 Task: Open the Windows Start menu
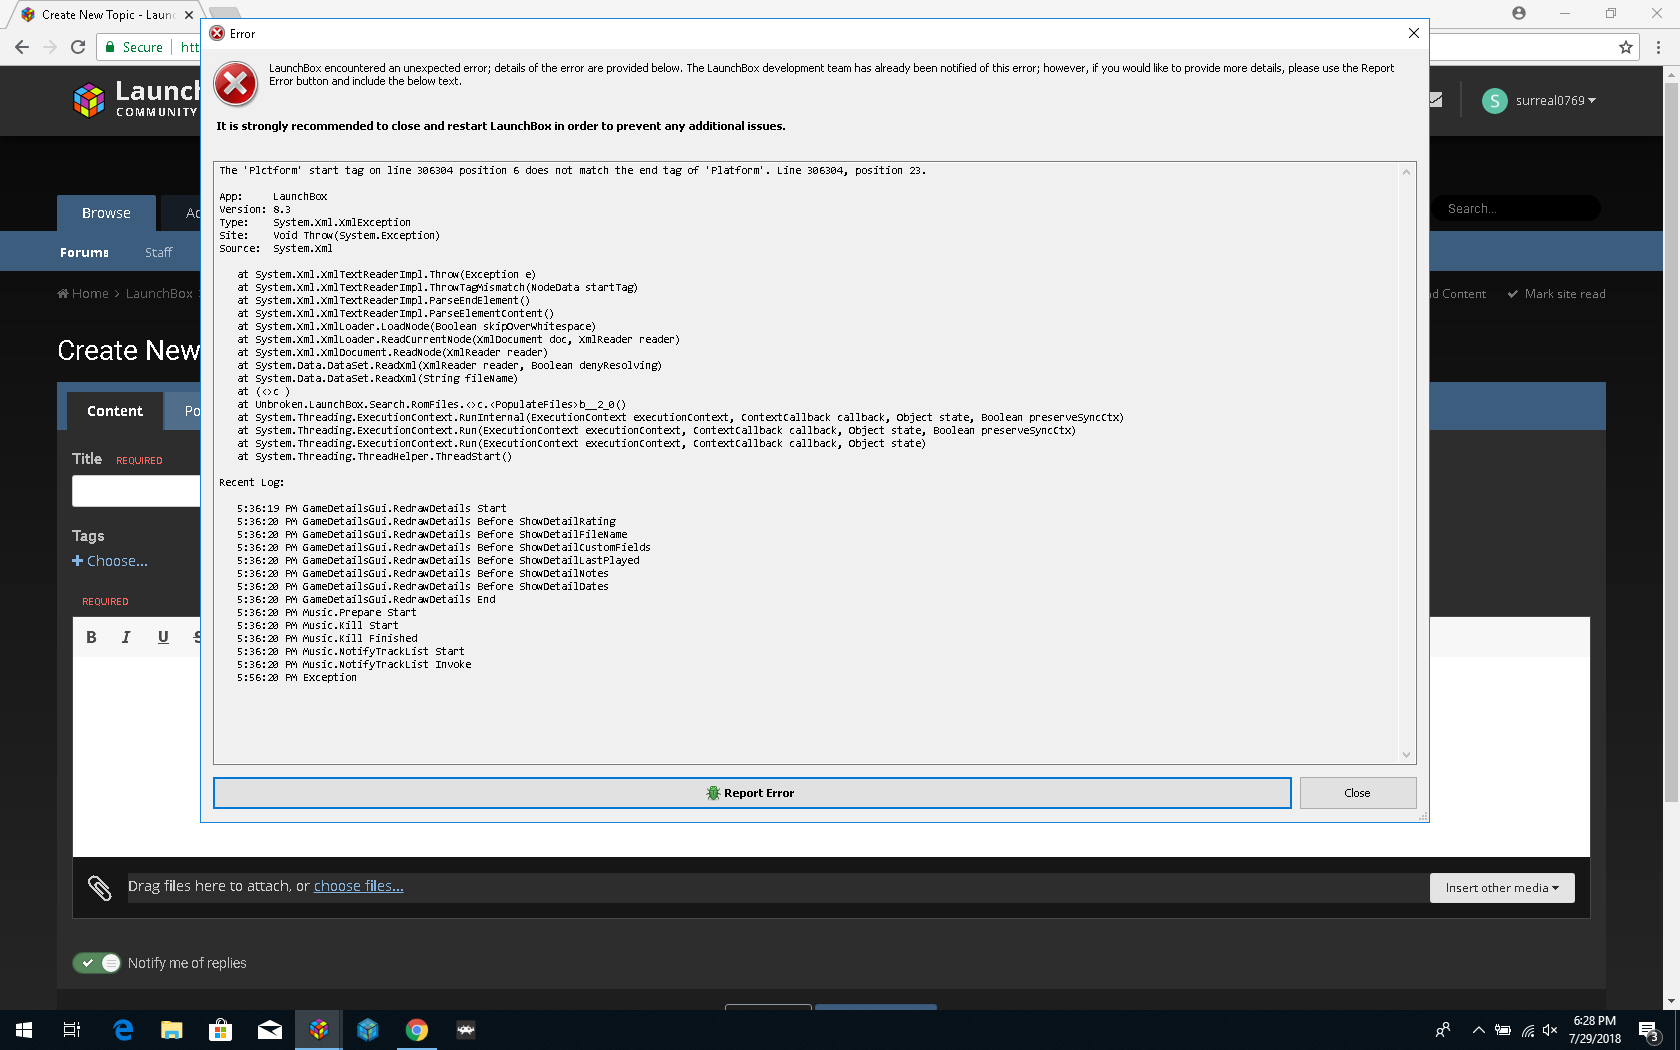[x=24, y=1030]
